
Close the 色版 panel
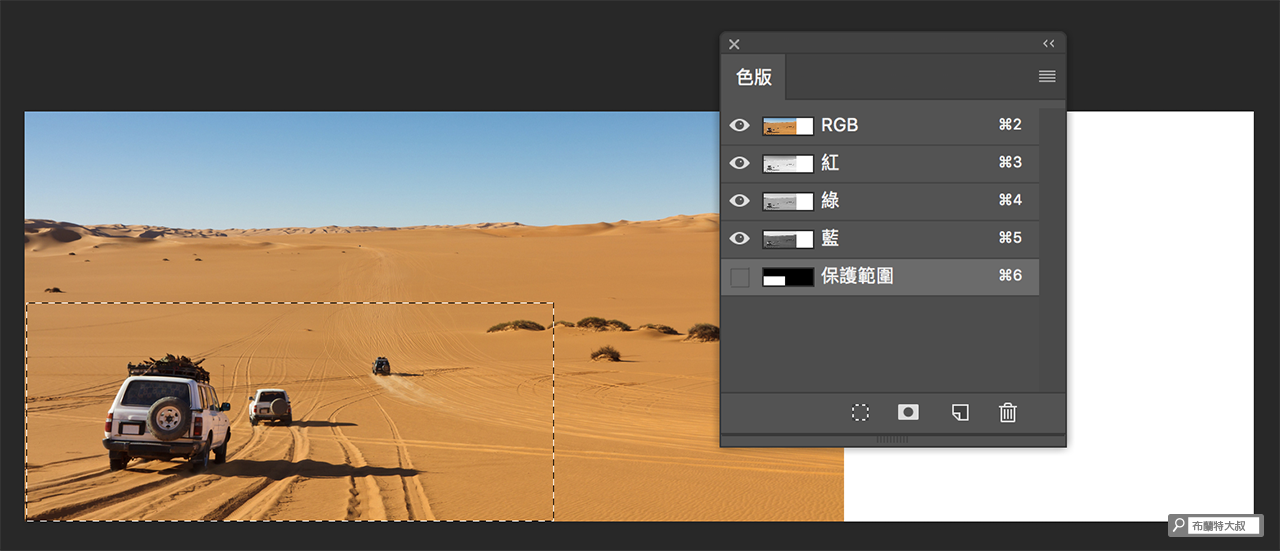pyautogui.click(x=734, y=44)
